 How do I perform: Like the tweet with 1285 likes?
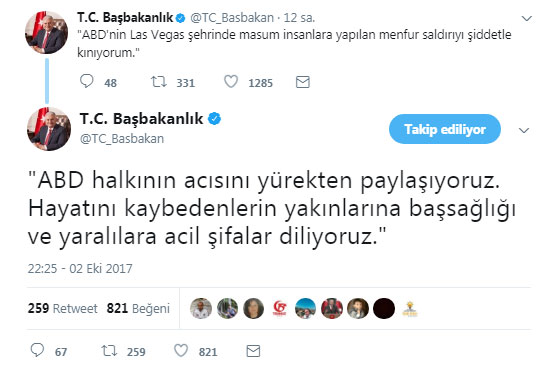(x=231, y=82)
